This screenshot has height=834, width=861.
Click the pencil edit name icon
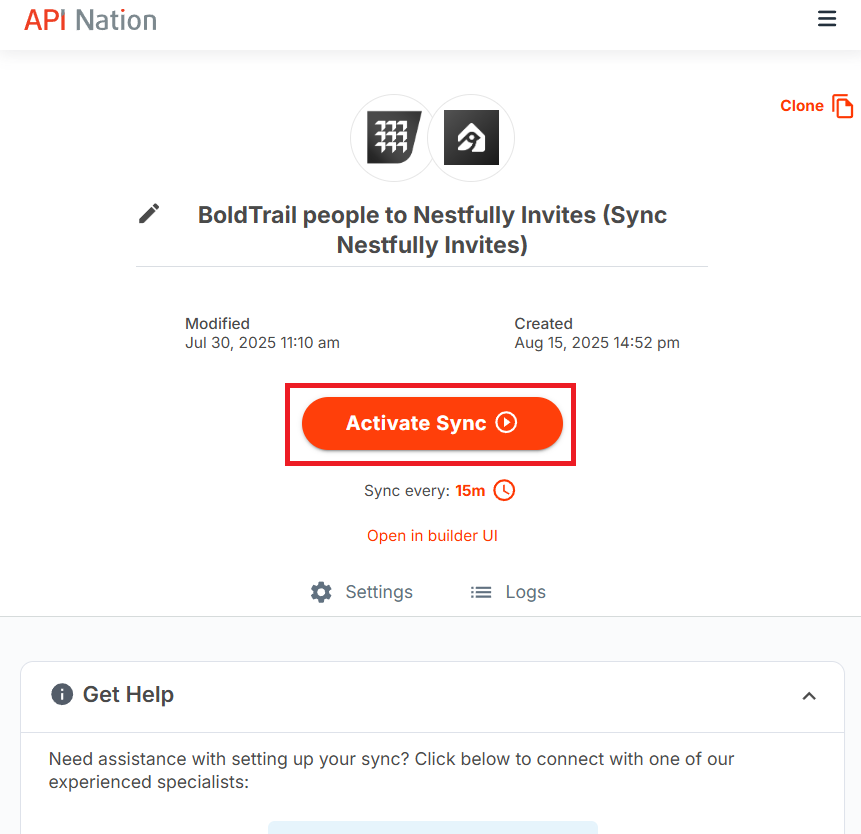pyautogui.click(x=149, y=214)
